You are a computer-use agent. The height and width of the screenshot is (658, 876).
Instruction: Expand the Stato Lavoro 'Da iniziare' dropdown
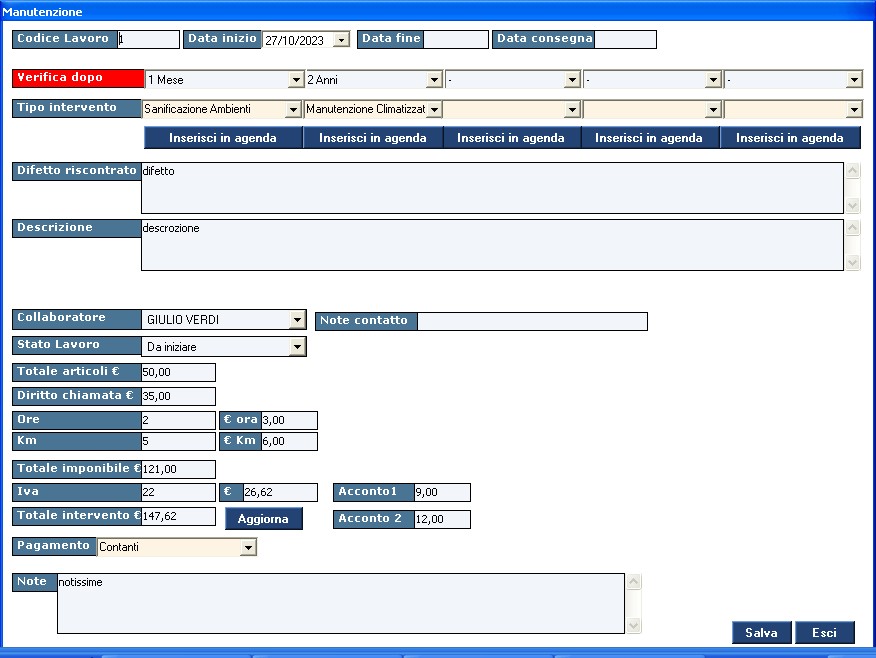297,347
